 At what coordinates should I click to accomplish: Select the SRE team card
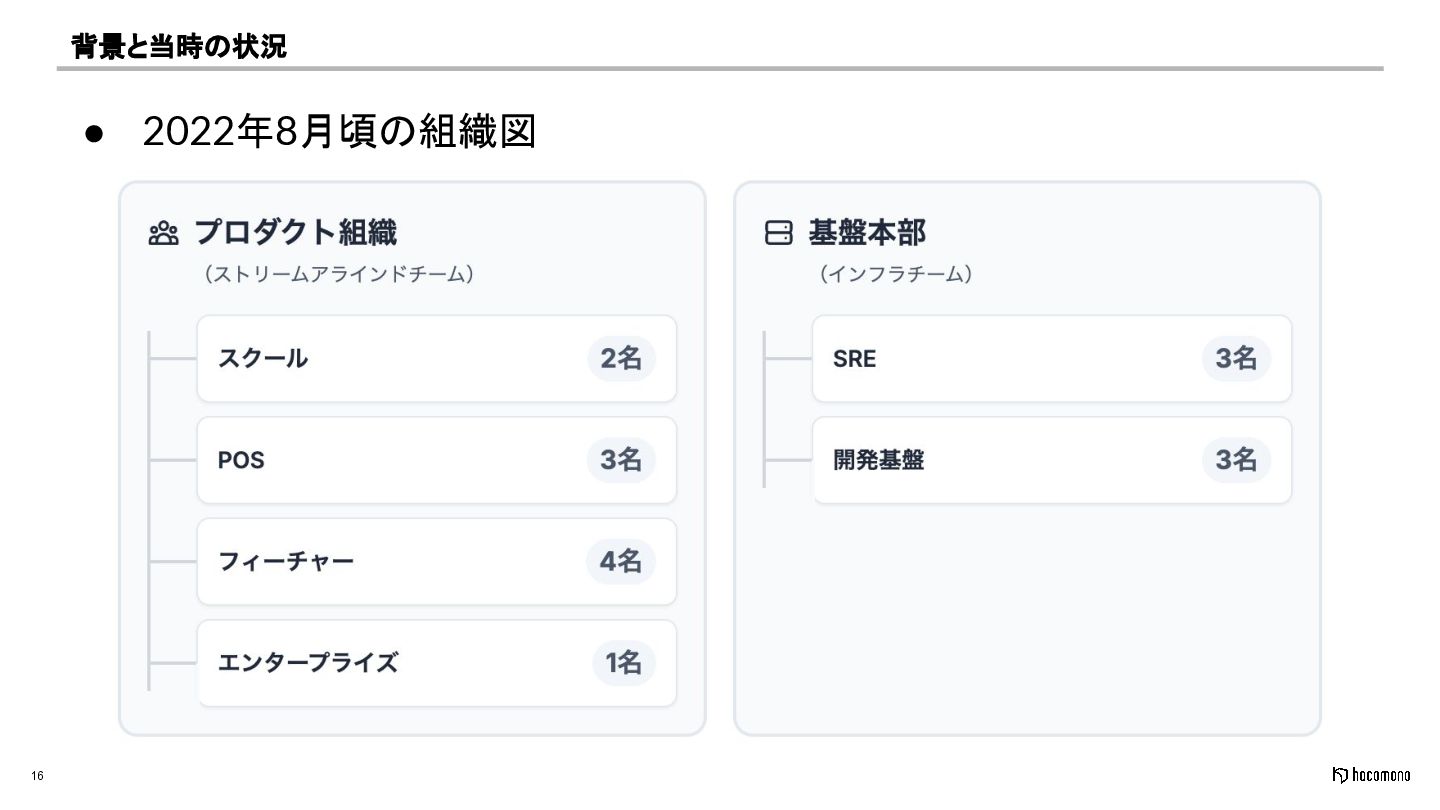tap(1052, 359)
